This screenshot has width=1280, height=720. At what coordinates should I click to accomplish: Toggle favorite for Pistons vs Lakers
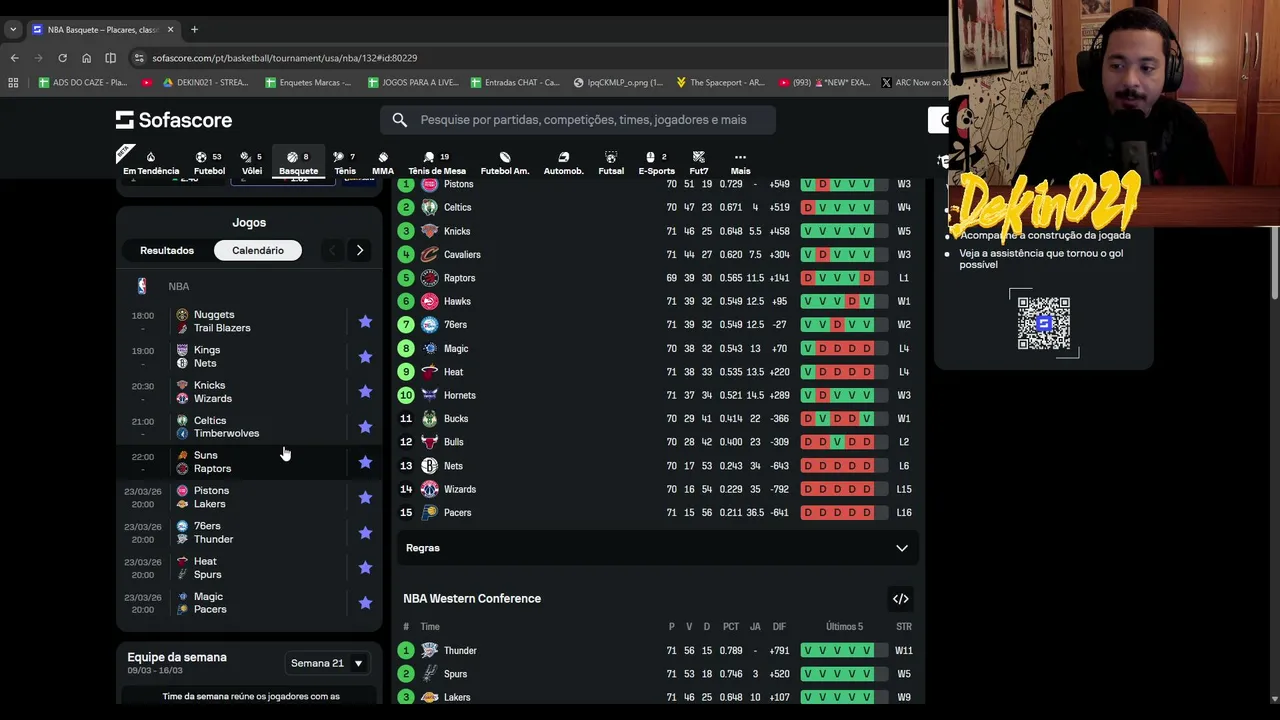(x=365, y=497)
